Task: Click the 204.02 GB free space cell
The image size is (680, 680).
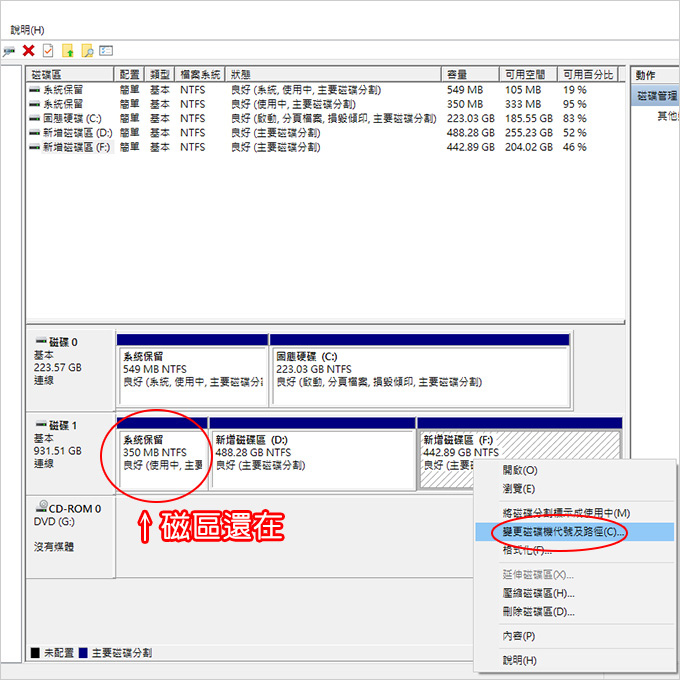Action: pyautogui.click(x=529, y=147)
